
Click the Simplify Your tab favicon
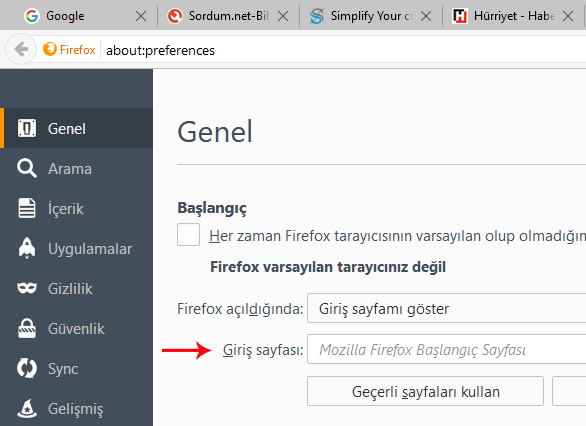point(317,16)
